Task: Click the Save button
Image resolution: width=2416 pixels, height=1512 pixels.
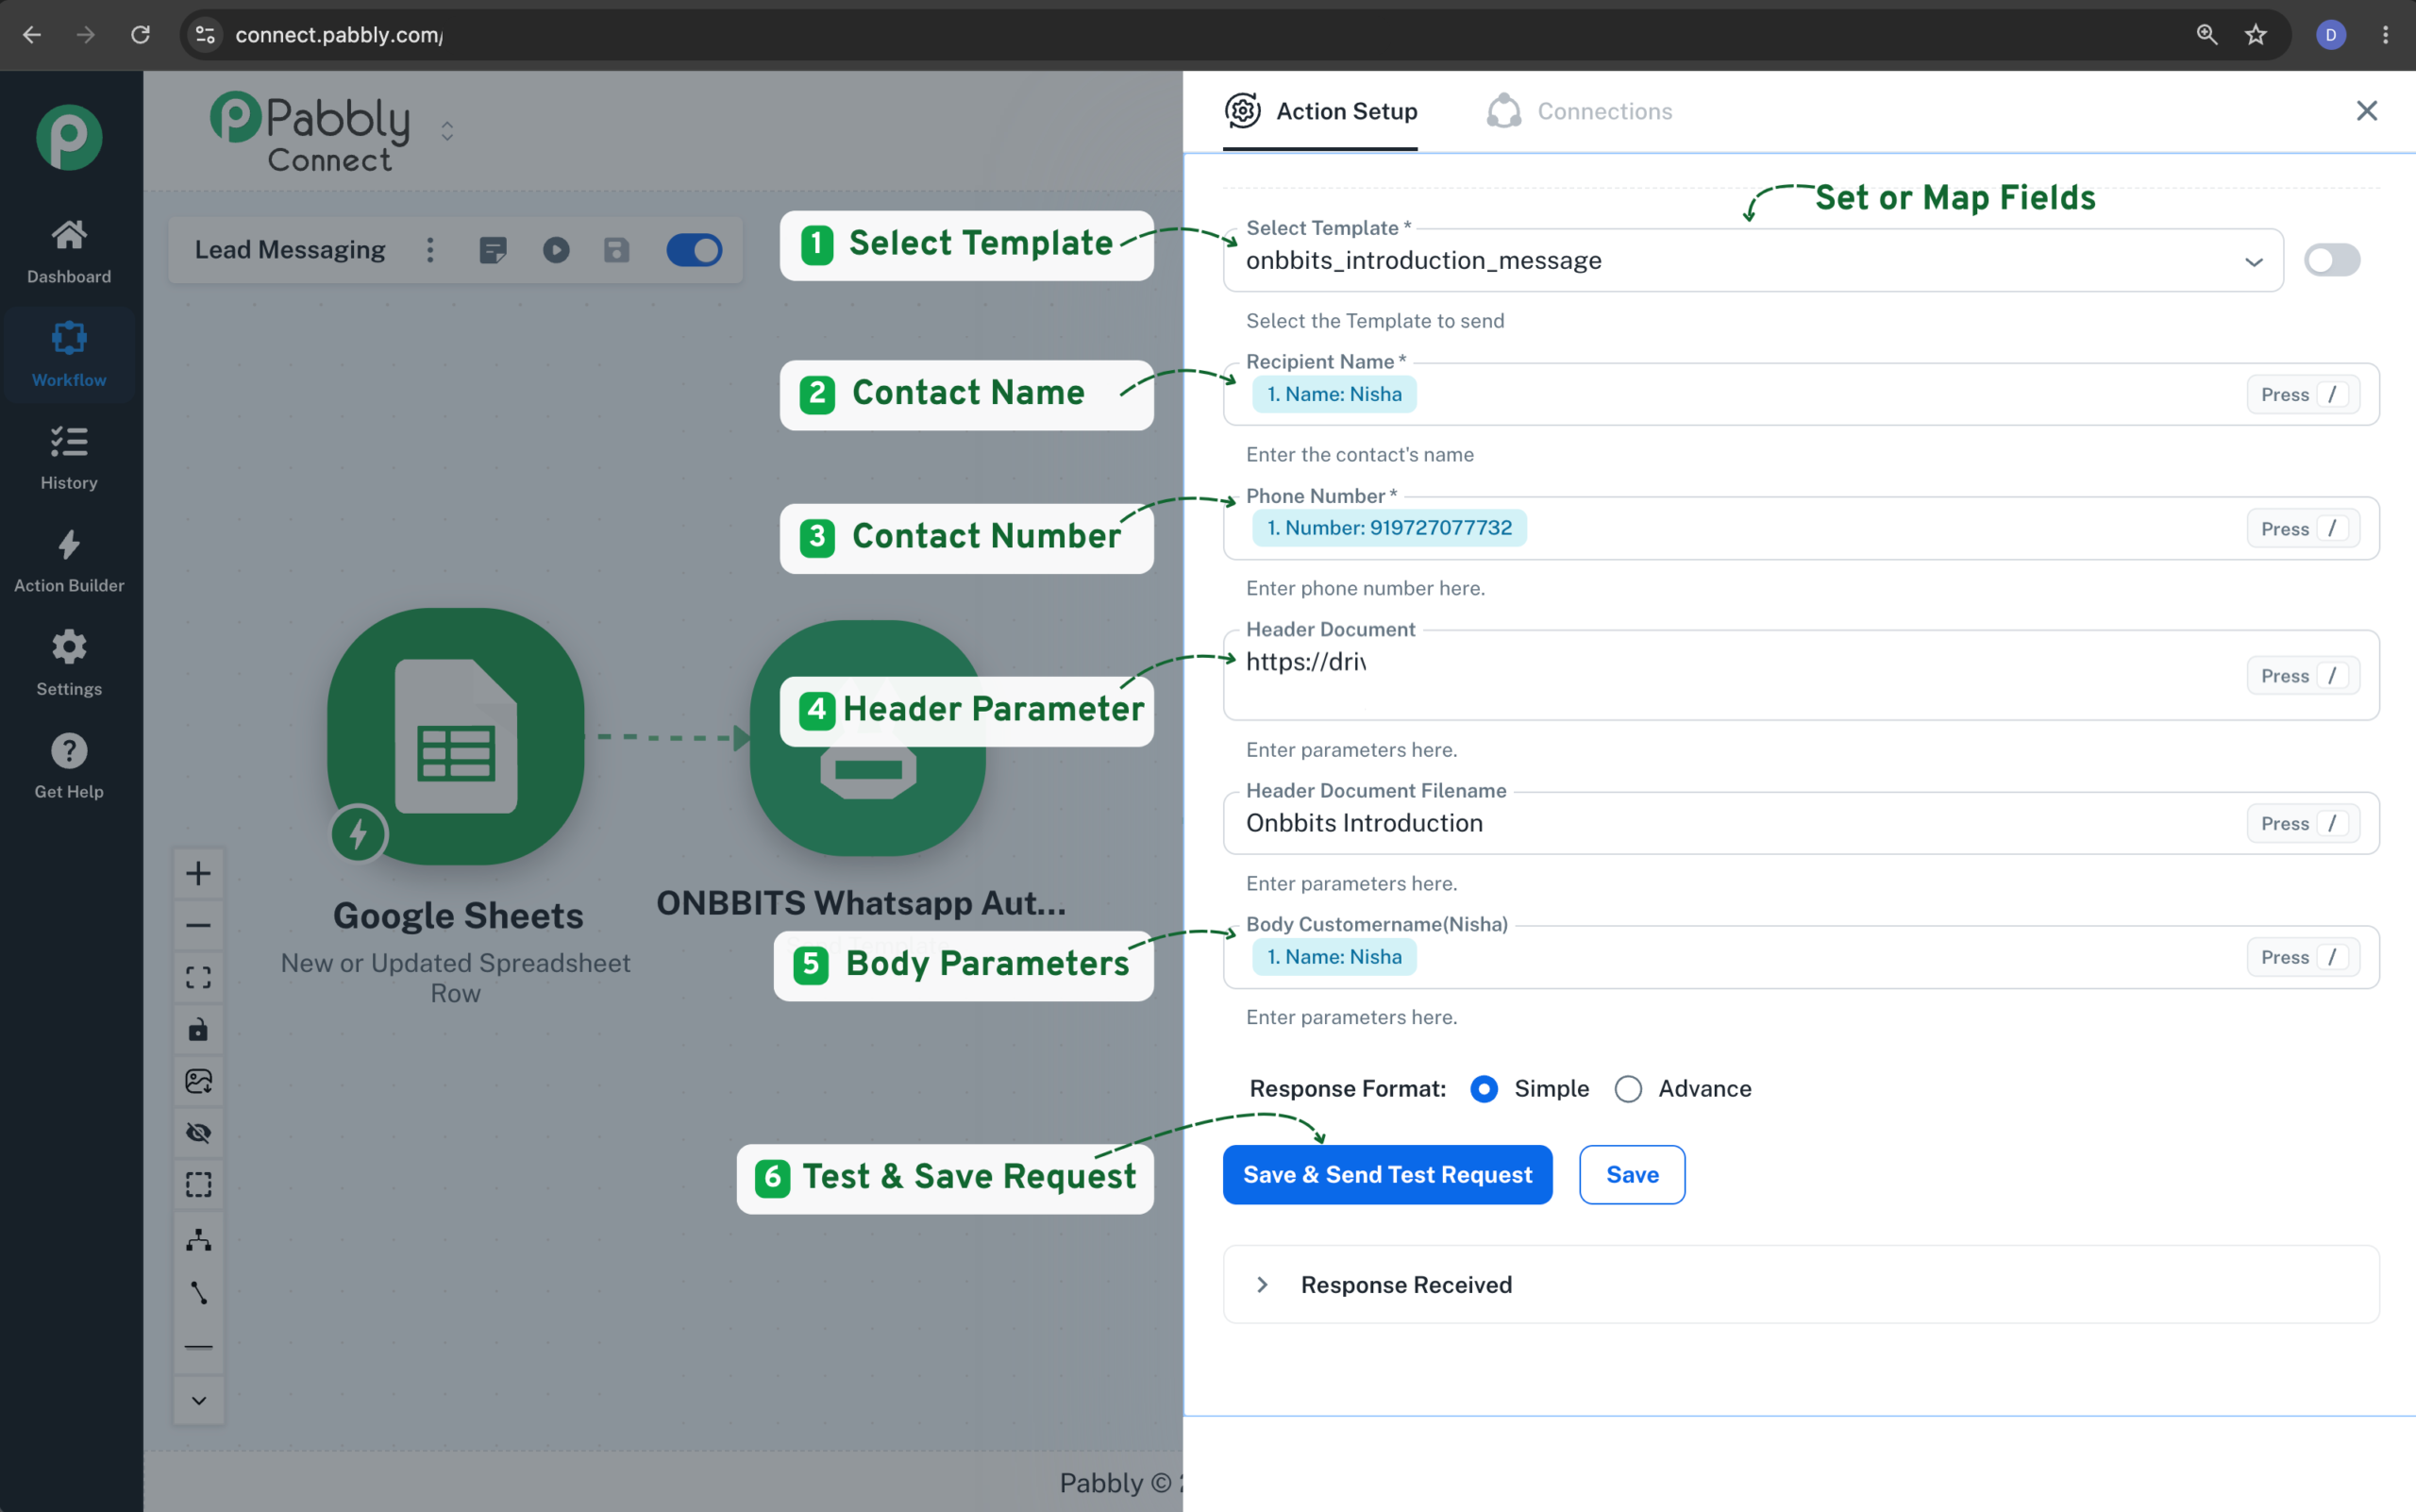Action: [x=1631, y=1174]
